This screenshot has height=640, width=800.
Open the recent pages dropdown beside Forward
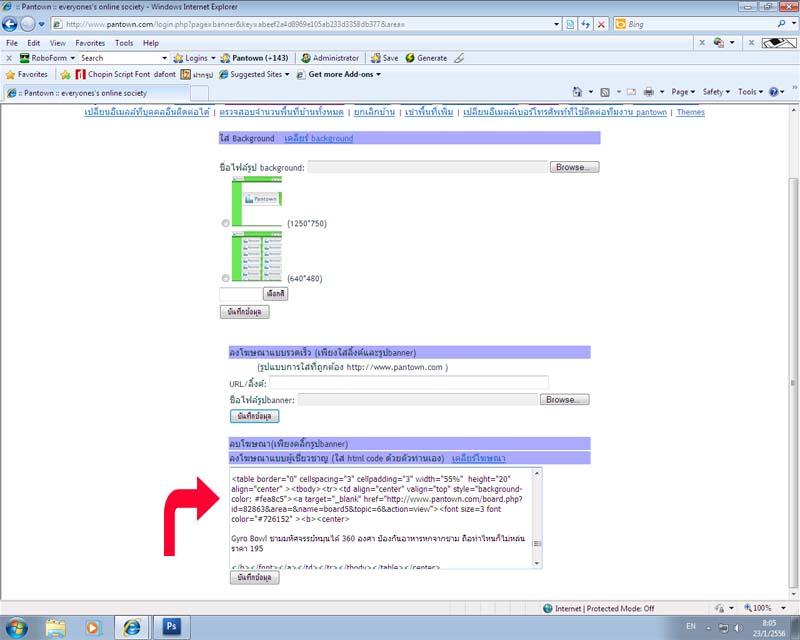click(x=41, y=24)
